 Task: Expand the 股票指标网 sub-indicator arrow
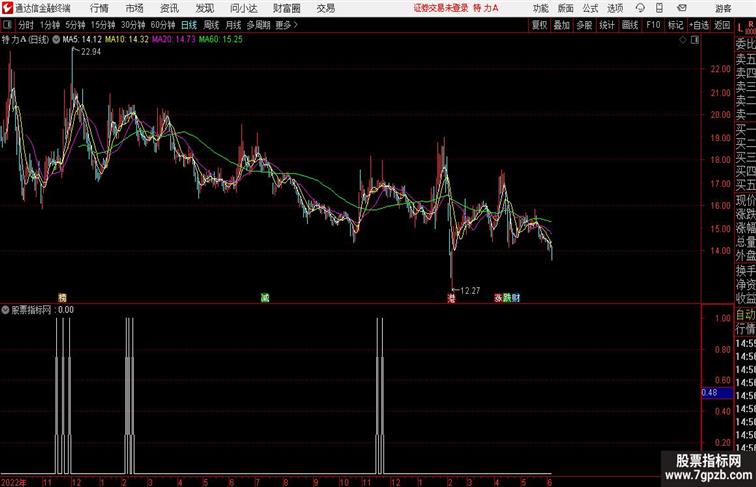[x=5, y=310]
